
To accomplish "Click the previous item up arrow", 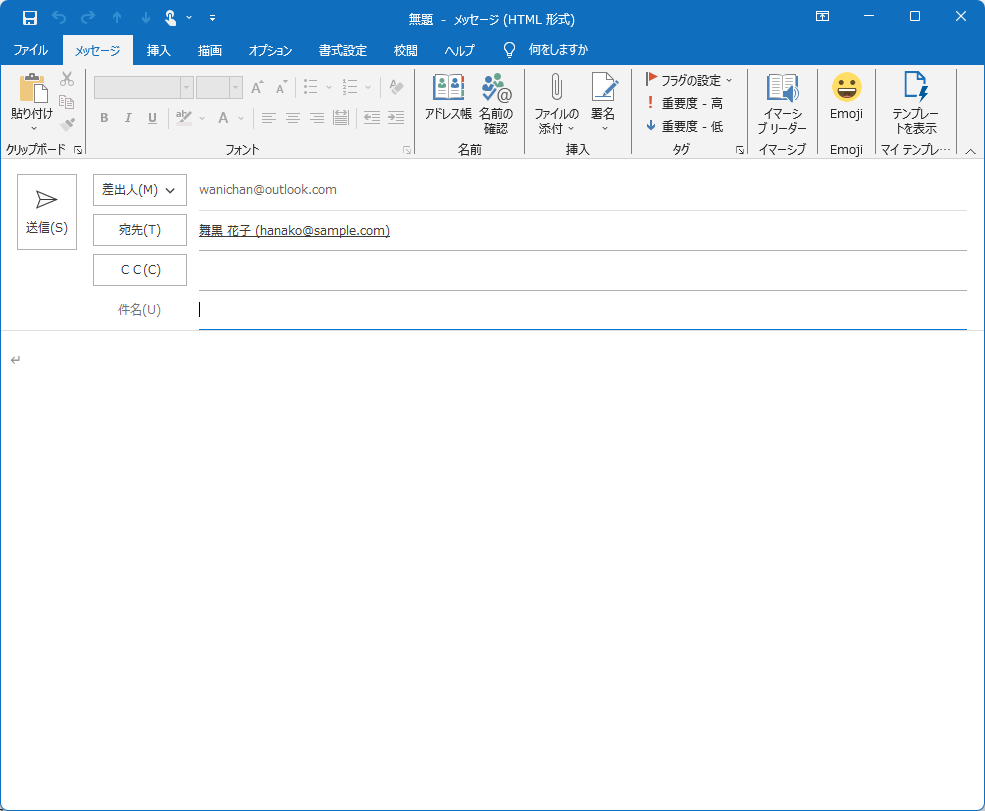I will click(117, 18).
